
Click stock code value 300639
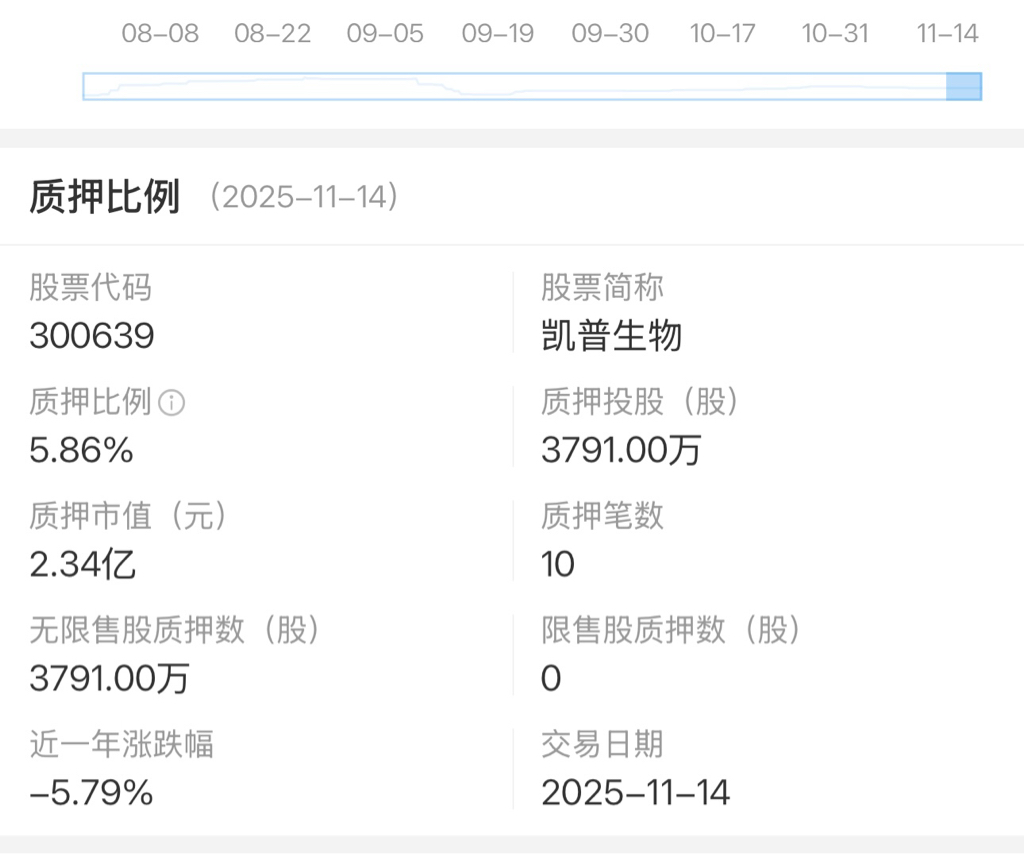[x=92, y=336]
